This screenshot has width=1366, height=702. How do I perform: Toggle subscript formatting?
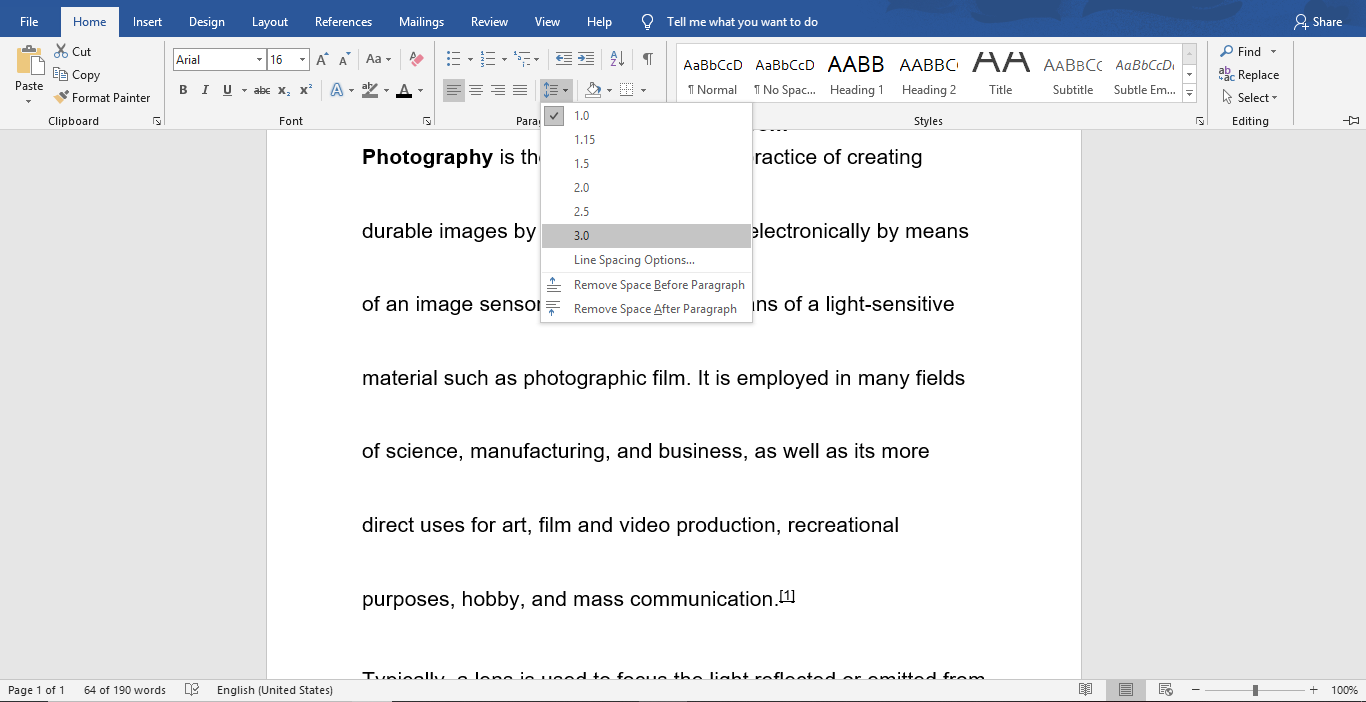(x=282, y=89)
